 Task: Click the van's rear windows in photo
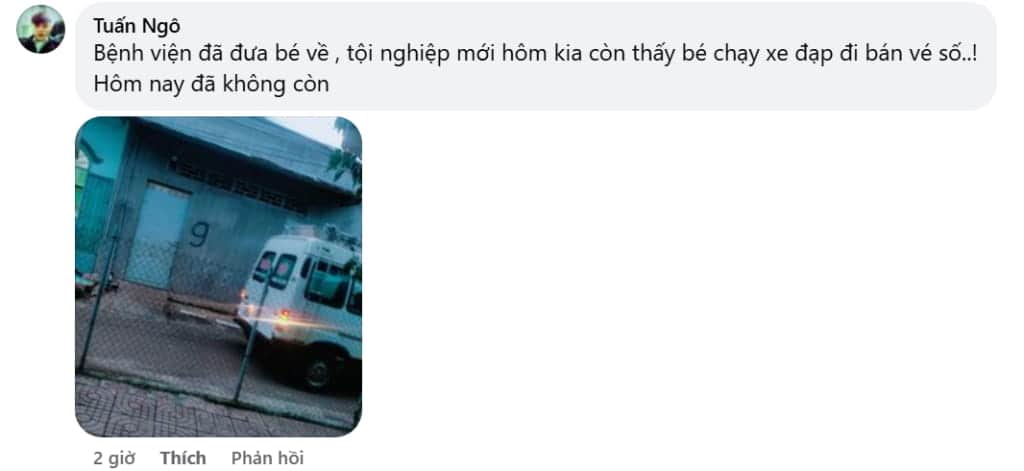[276, 270]
